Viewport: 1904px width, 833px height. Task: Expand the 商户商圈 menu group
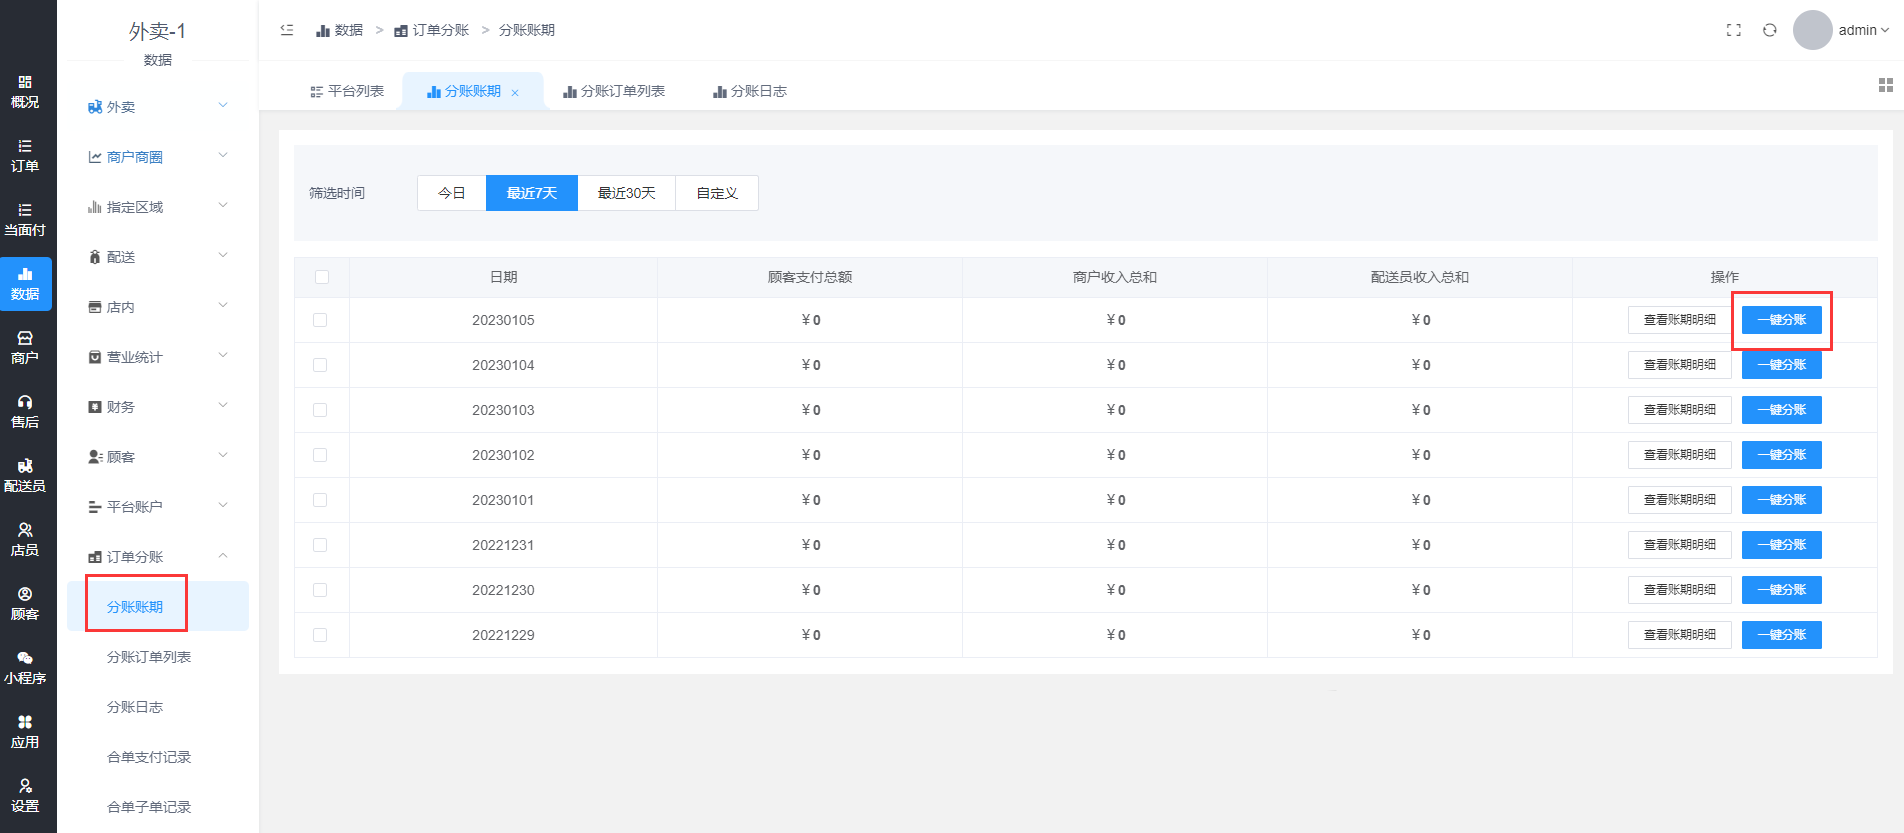point(158,156)
